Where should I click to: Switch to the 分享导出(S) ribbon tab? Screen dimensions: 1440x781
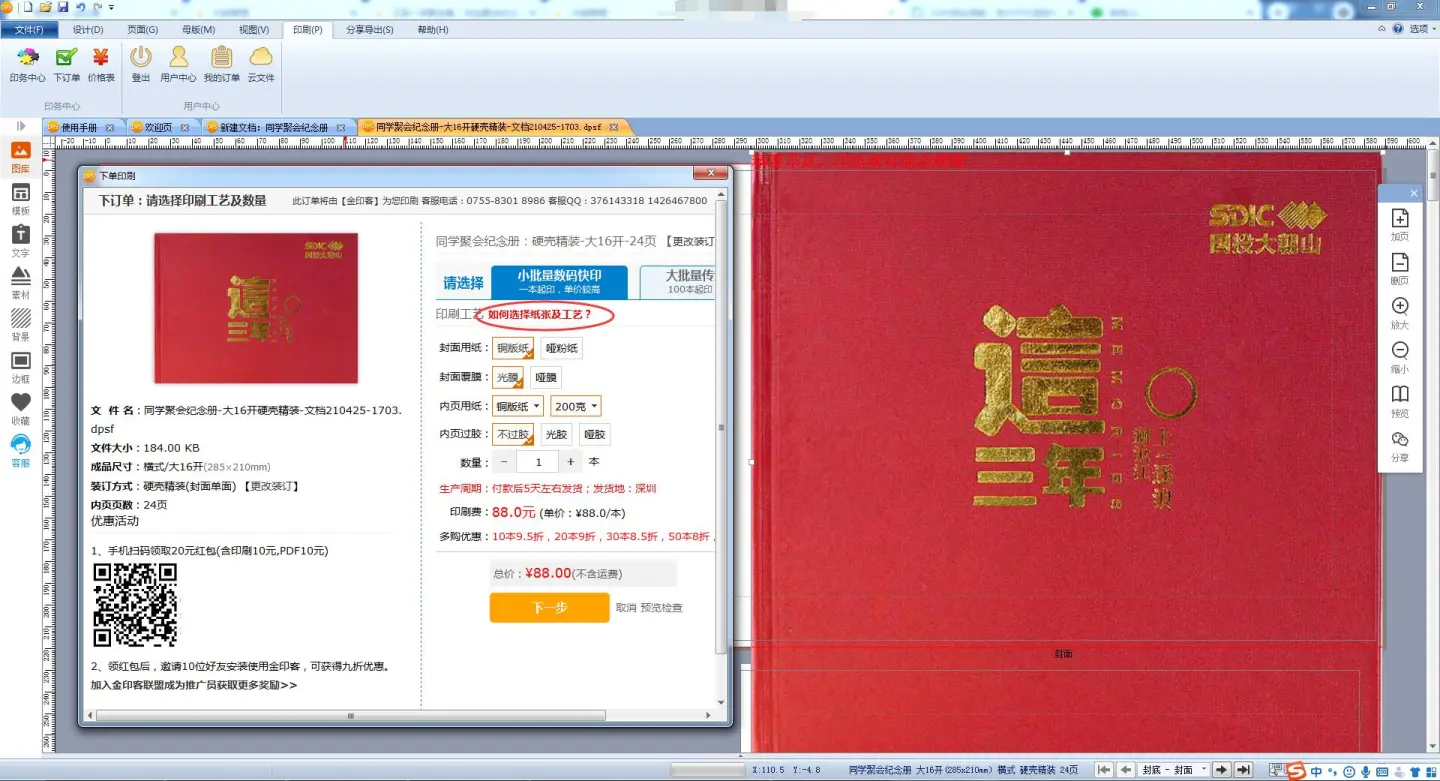tap(370, 30)
